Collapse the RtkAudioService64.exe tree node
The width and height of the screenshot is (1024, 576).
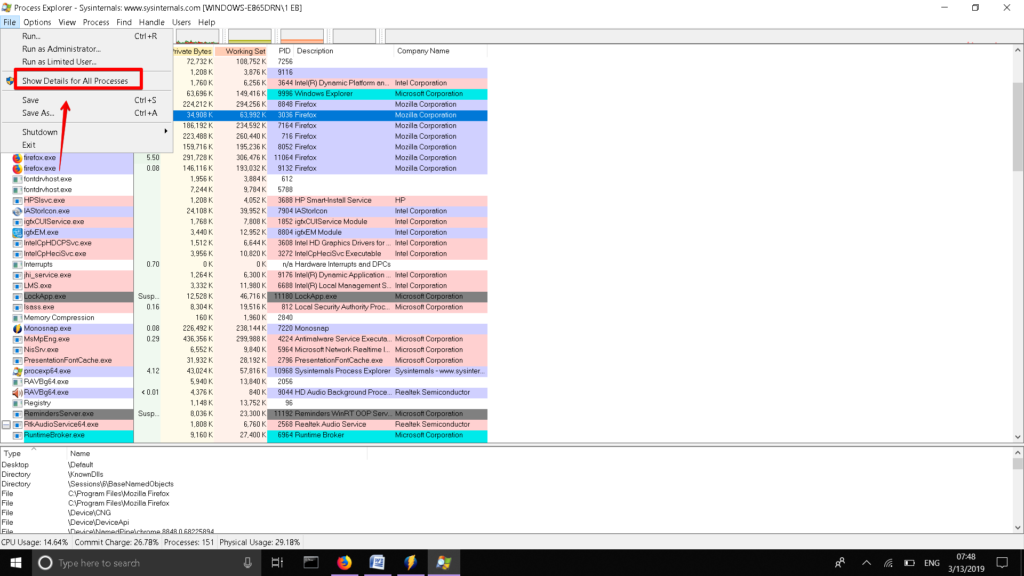coord(6,424)
